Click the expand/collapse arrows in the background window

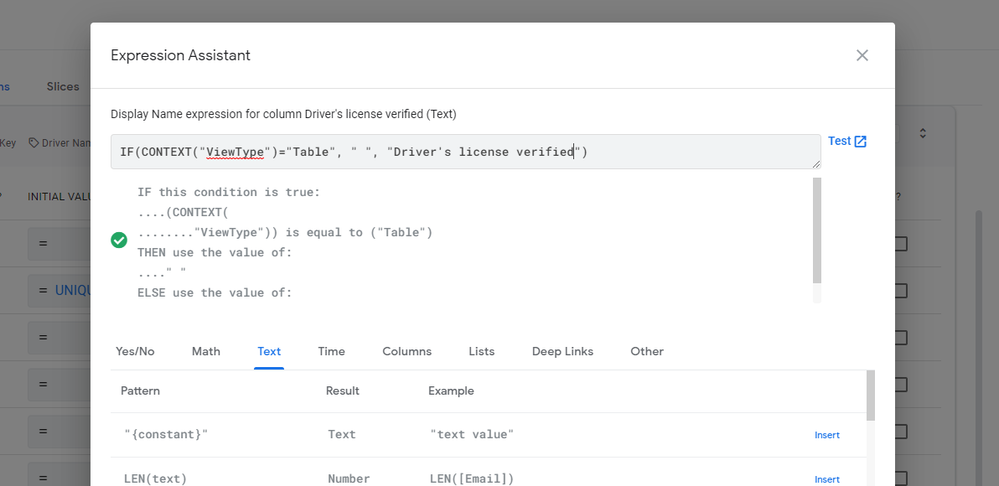click(x=923, y=133)
